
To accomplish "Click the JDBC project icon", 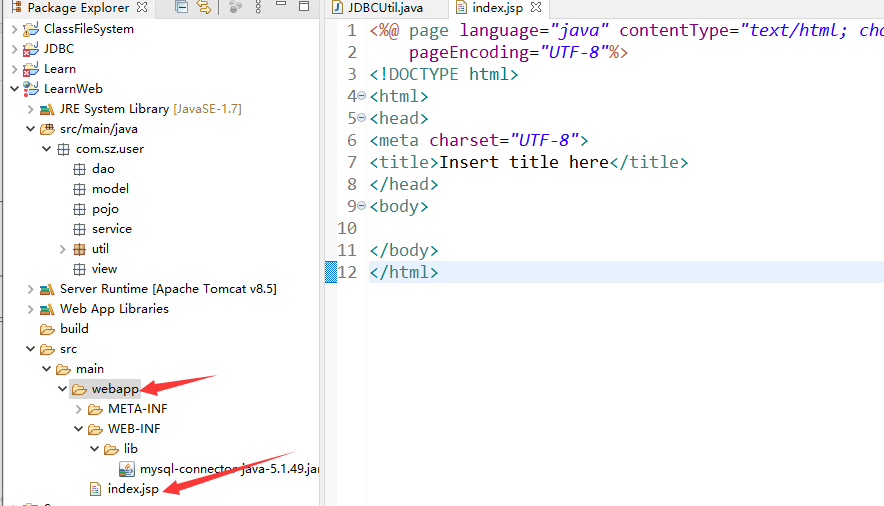I will point(30,49).
